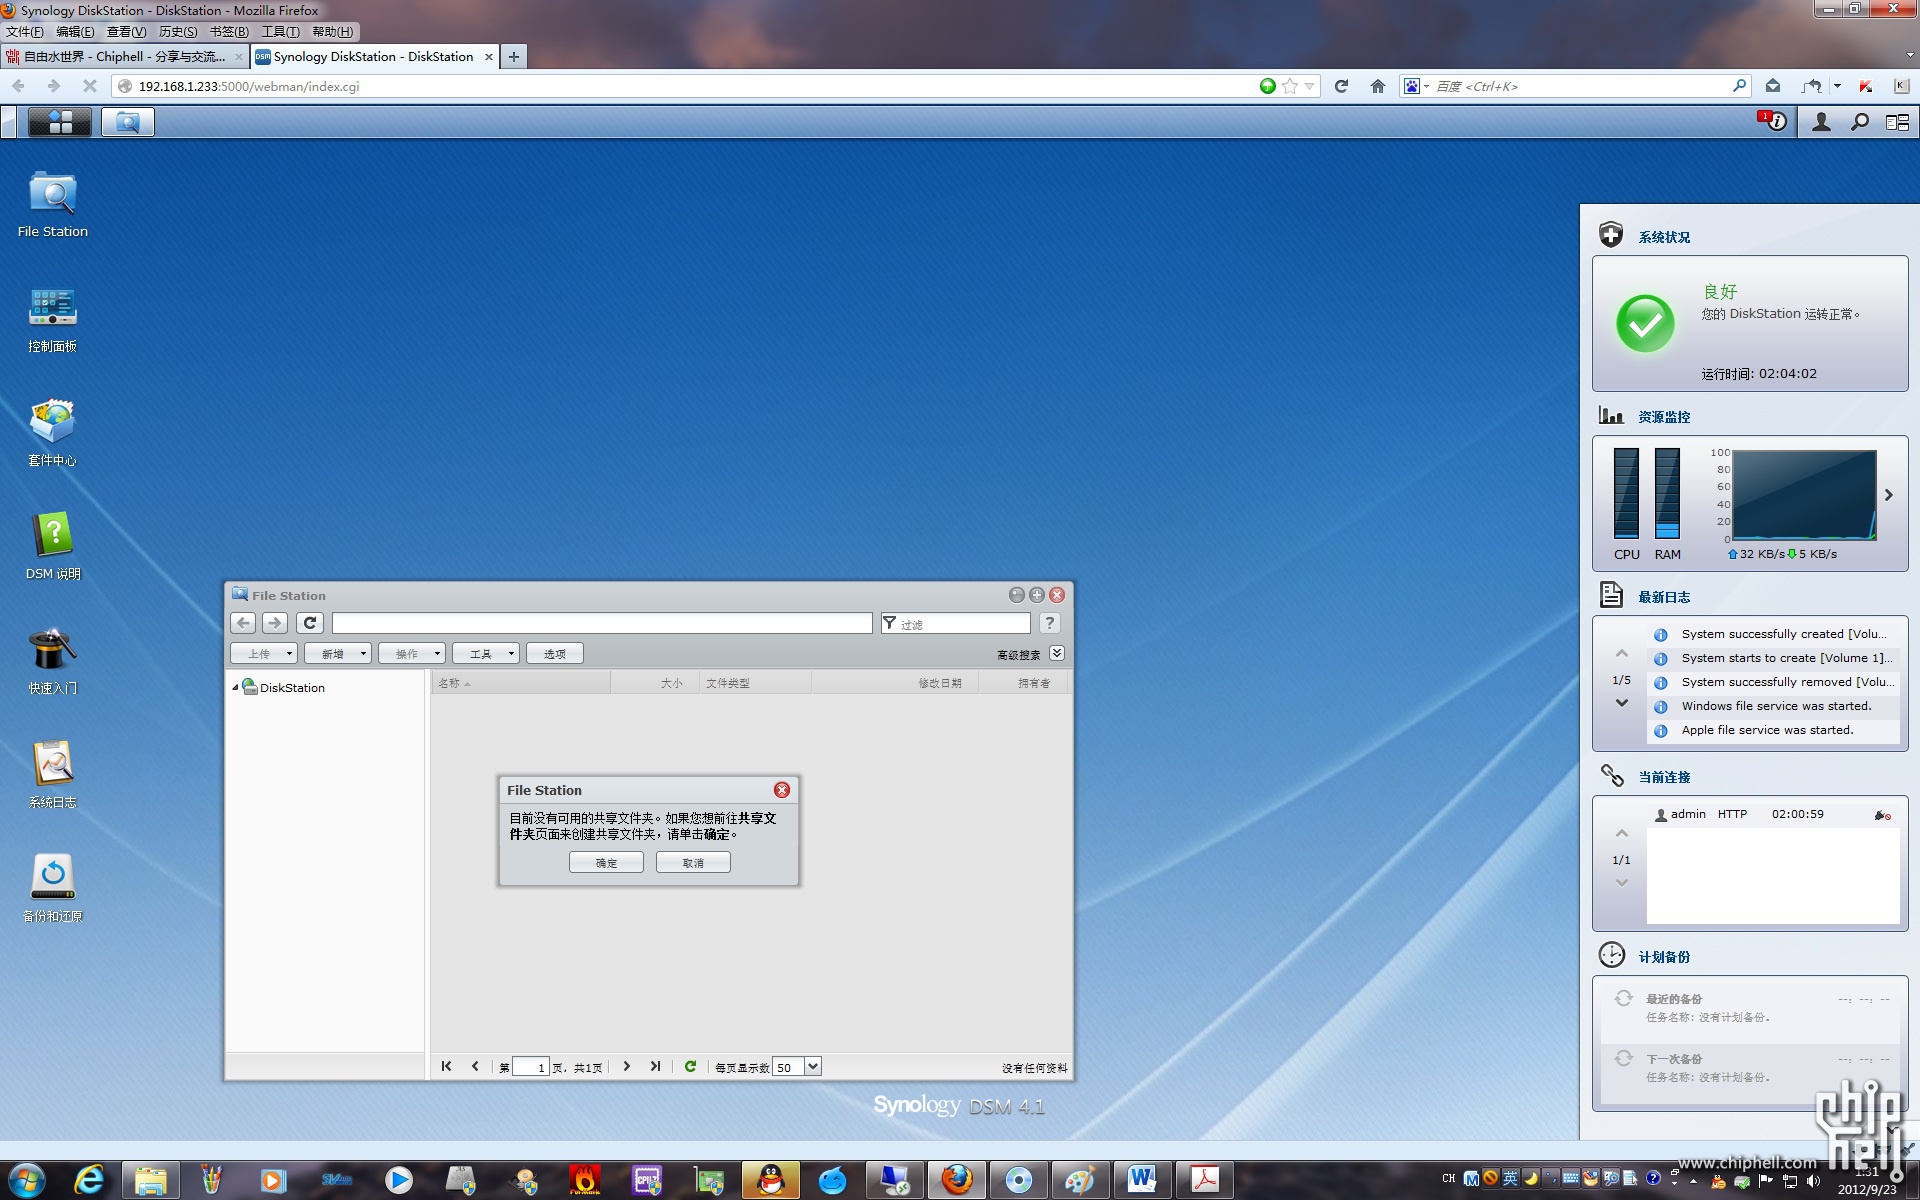Open 操作 action dropdown
Screen dimensions: 1920x1200
coord(412,654)
